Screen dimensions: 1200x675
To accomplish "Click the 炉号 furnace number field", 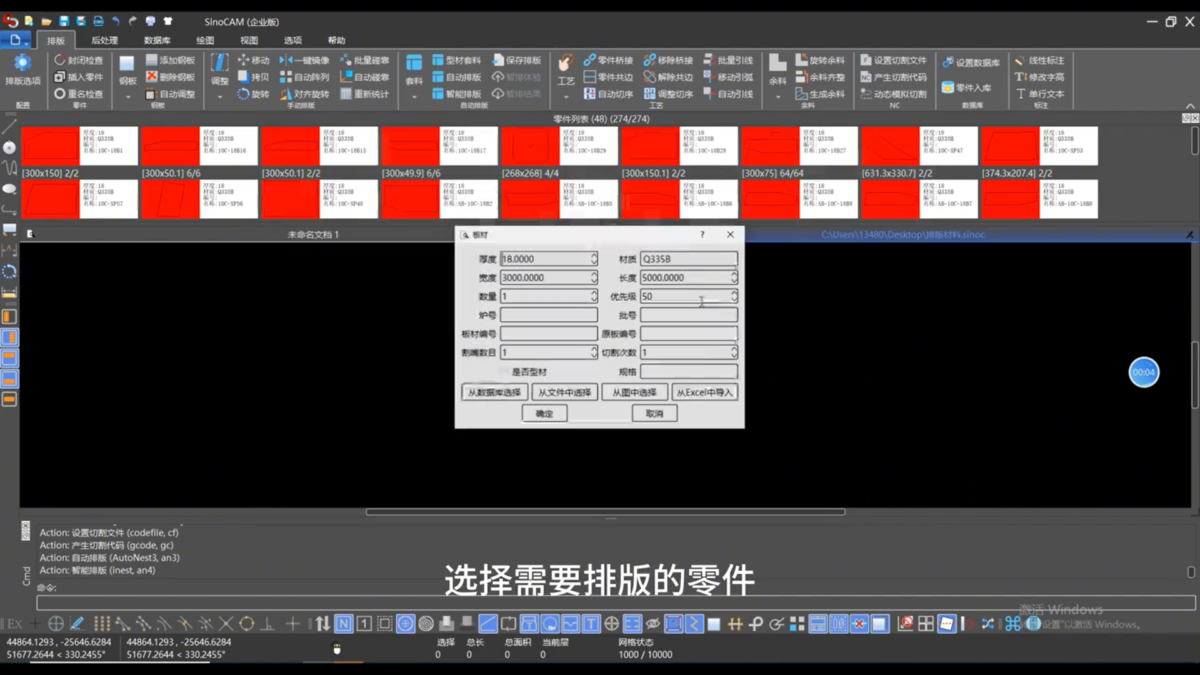I will 548,315.
